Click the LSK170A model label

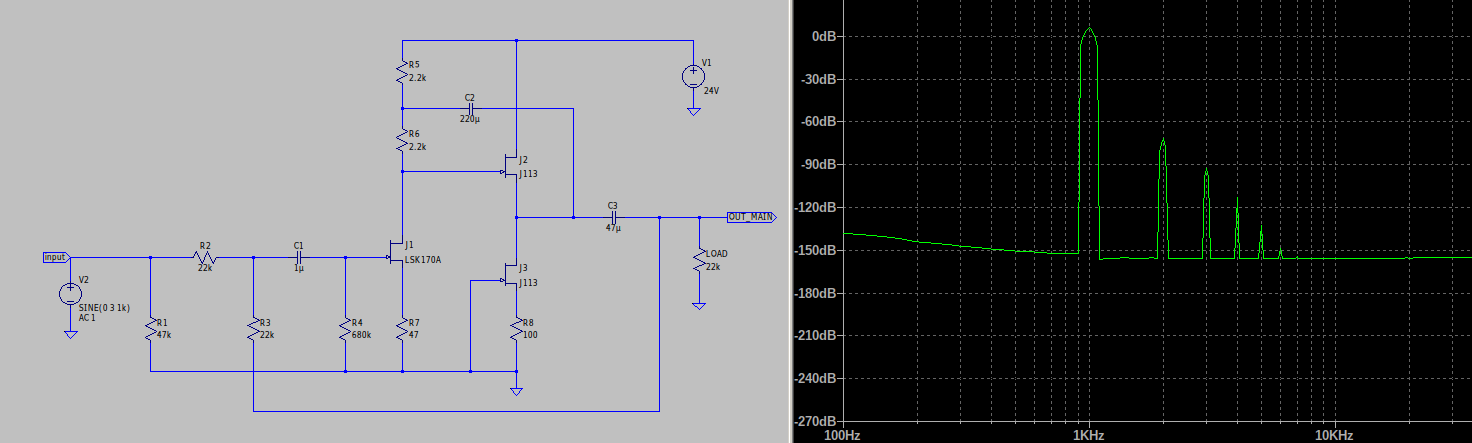tap(423, 260)
